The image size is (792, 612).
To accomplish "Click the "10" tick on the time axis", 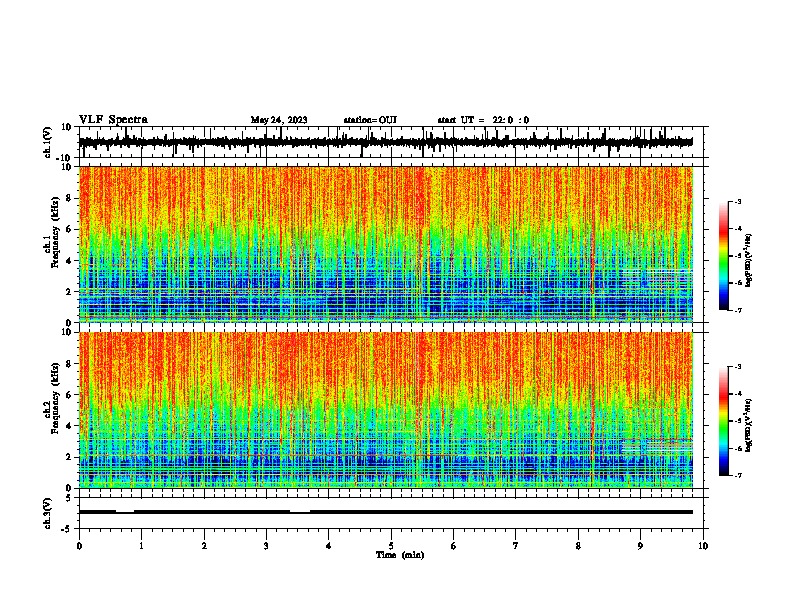I will [703, 546].
